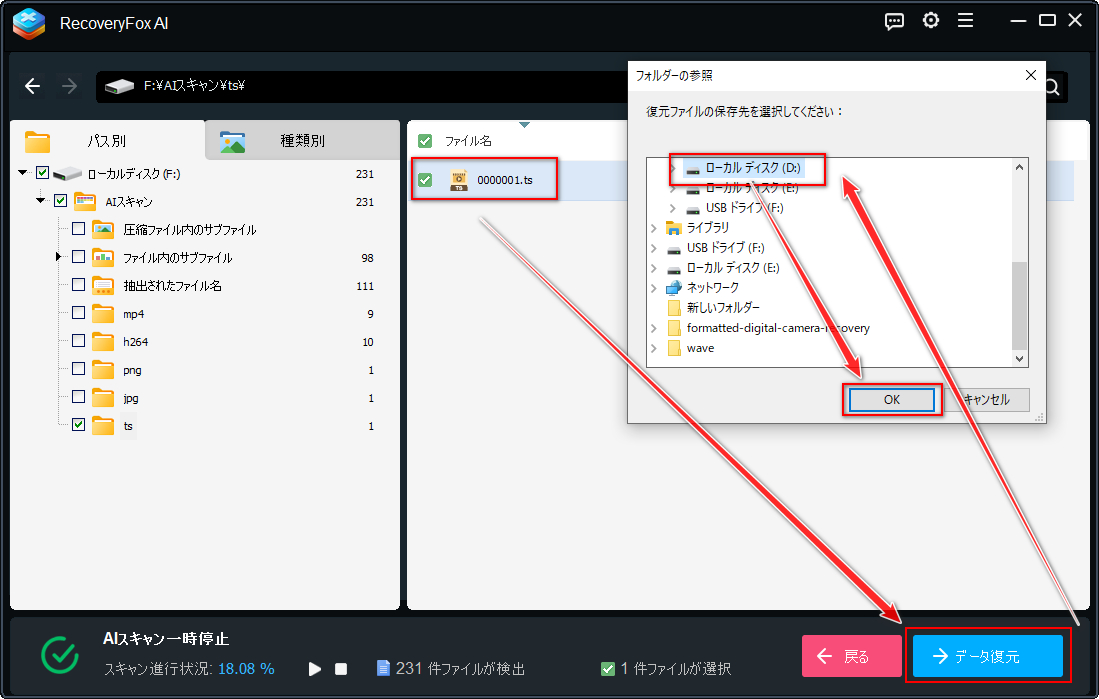
Task: Click the png folder icon
Action: pos(103,369)
